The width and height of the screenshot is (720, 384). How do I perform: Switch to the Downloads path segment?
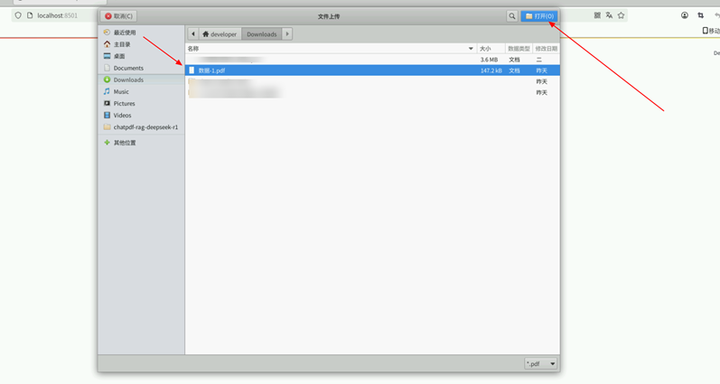(x=262, y=34)
